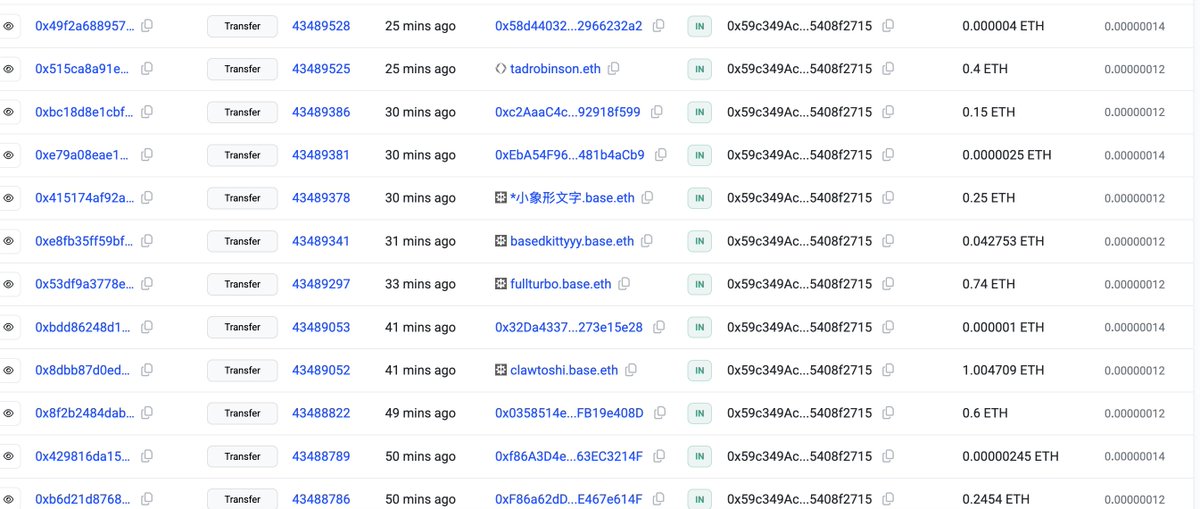Click eye icon beside hash 0xe79a08eae1
Viewport: 1200px width, 509px height.
point(8,155)
